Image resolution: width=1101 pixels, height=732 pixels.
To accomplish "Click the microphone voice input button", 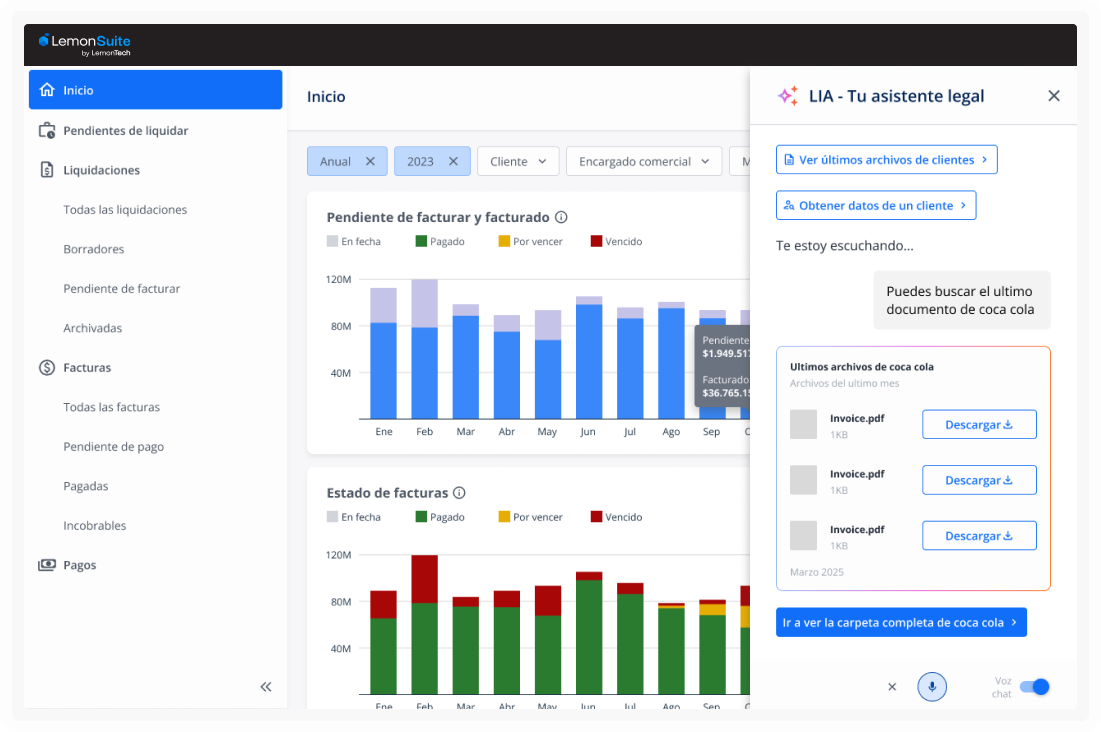I will coord(931,687).
